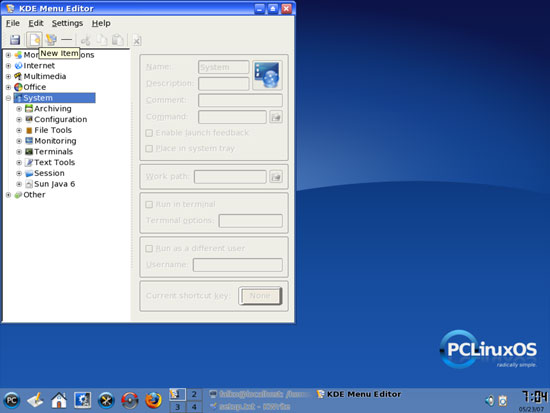Expand the Archiving submenu node
This screenshot has height=413, width=550.
[x=19, y=109]
